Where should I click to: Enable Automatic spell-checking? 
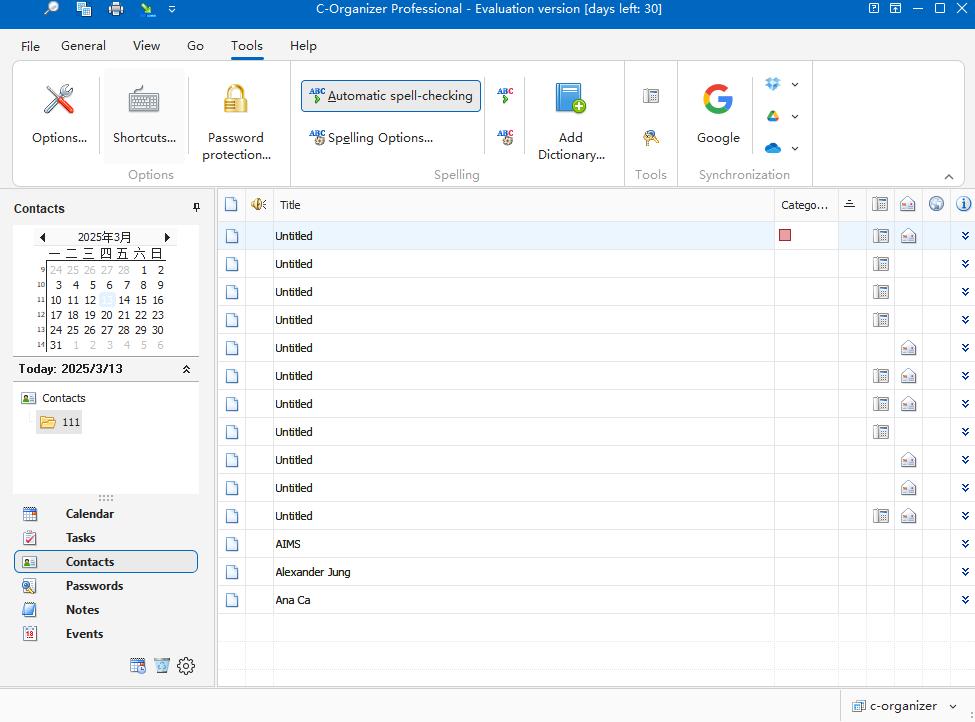pyautogui.click(x=390, y=95)
